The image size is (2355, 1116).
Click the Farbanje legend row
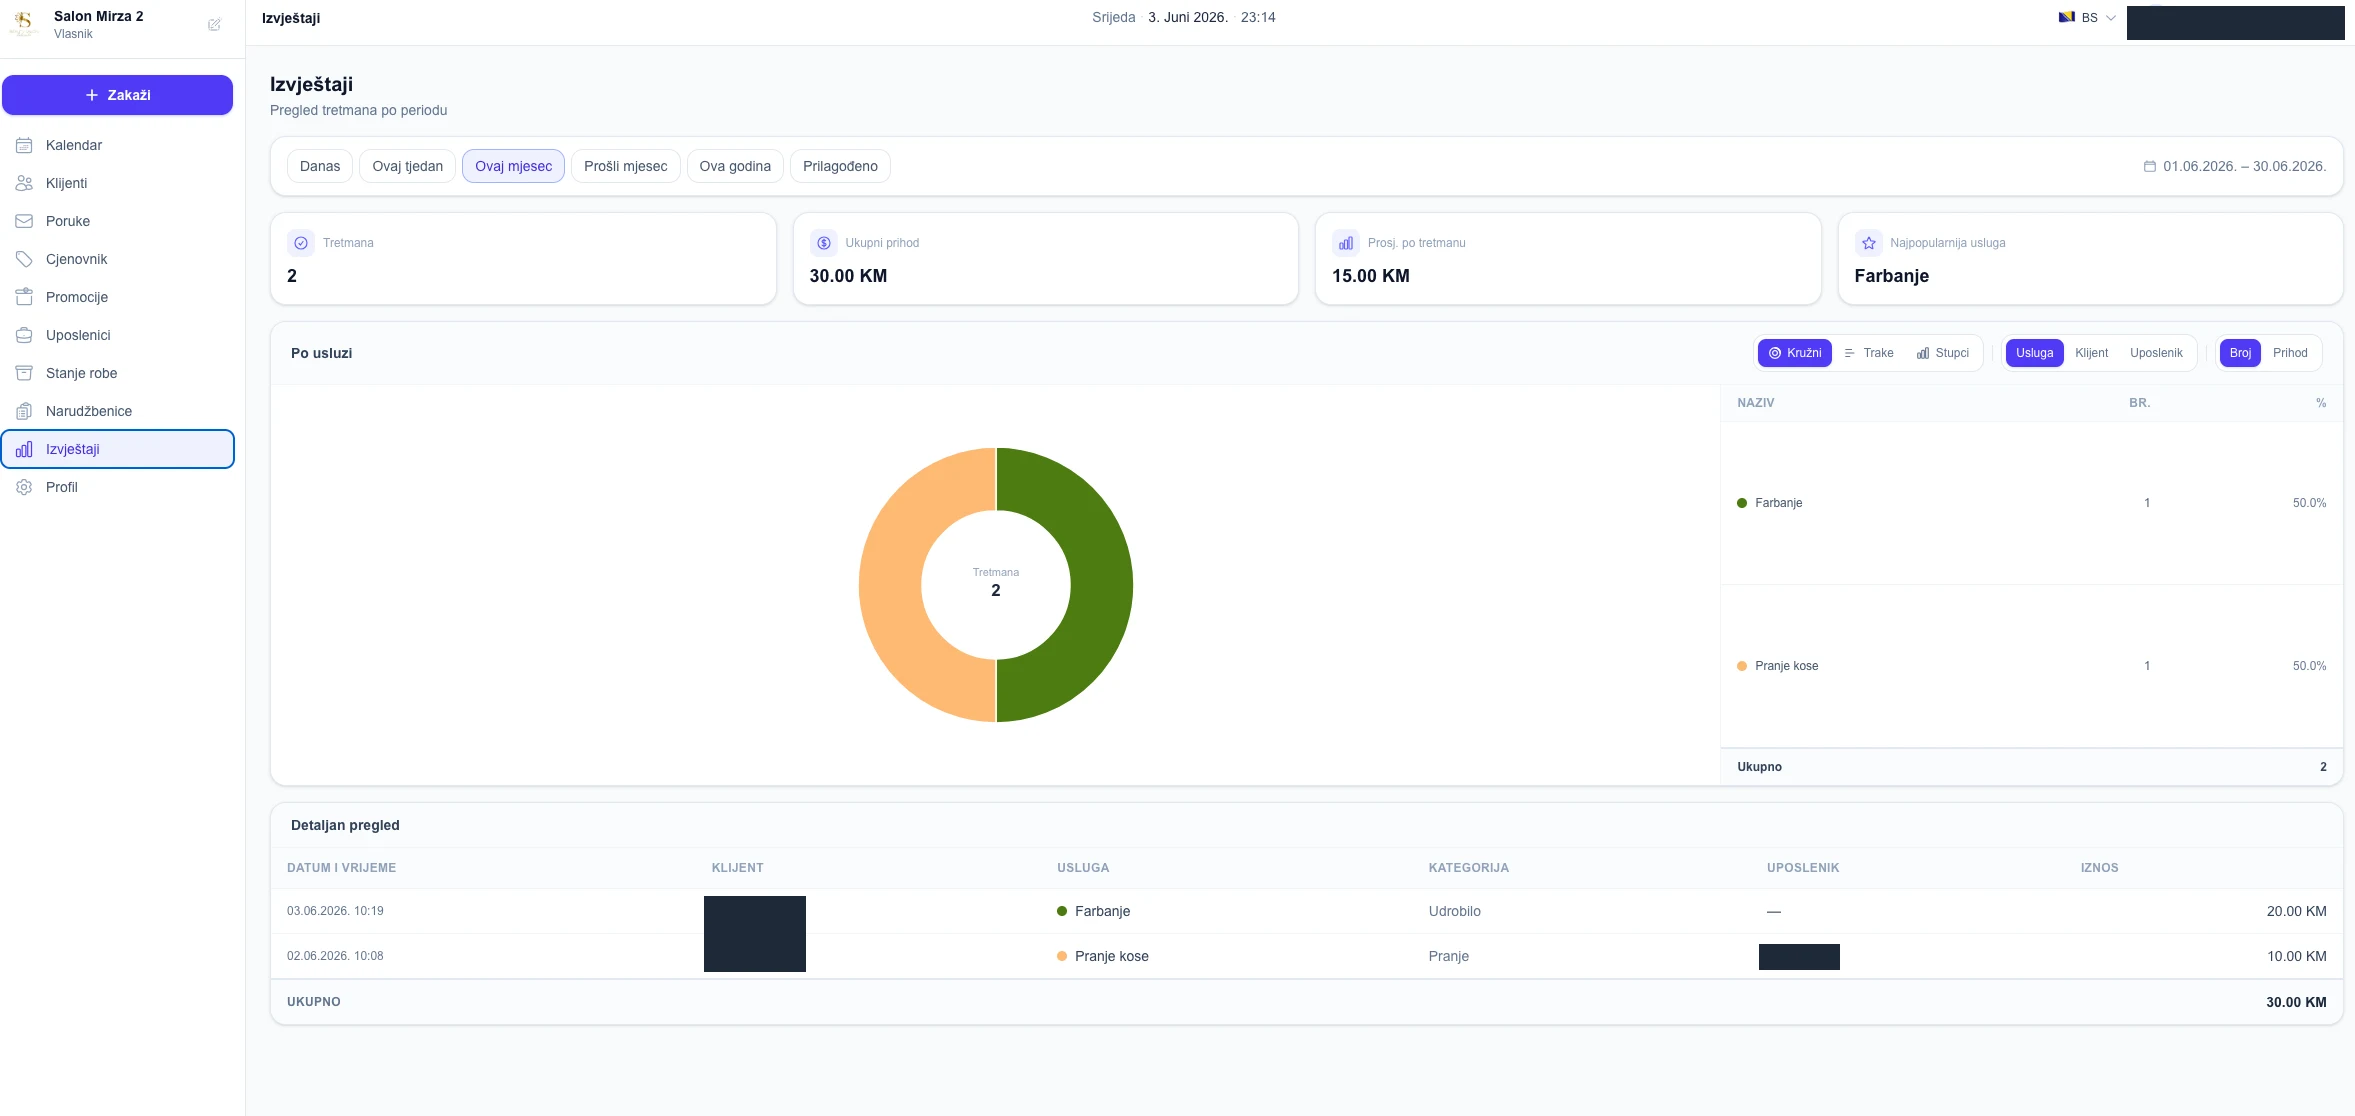2031,503
